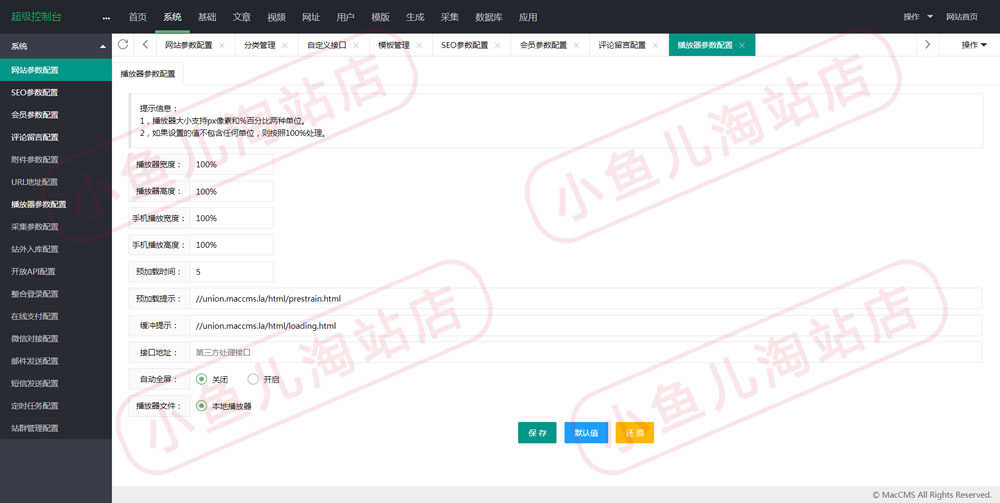Switch to the 自定义接口 tab
Image resolution: width=1000 pixels, height=503 pixels.
pyautogui.click(x=327, y=45)
